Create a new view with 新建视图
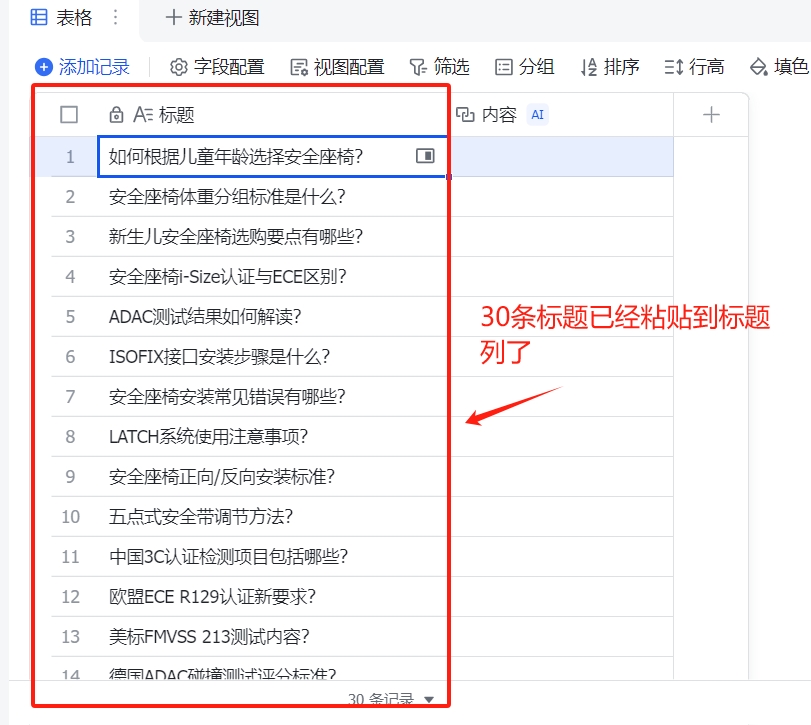The image size is (811, 725). click(x=212, y=18)
